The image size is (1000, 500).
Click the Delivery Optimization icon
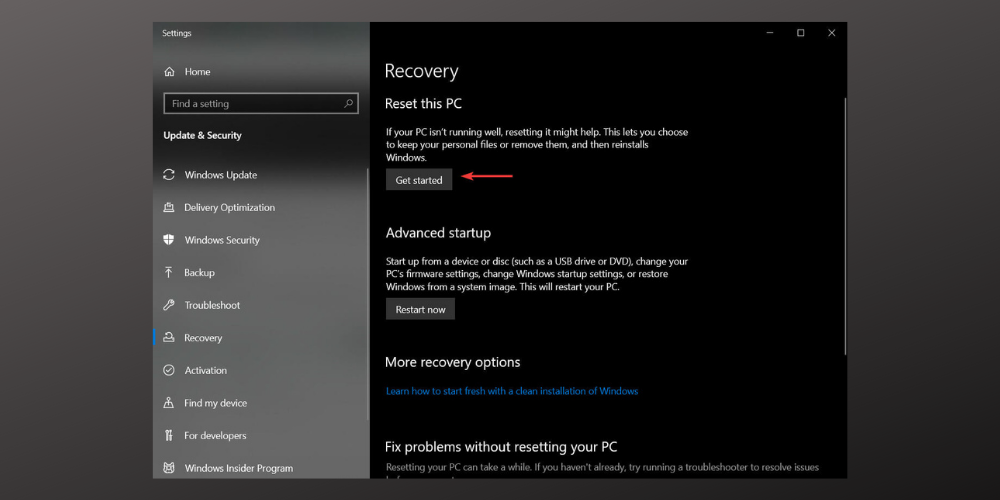click(x=168, y=208)
